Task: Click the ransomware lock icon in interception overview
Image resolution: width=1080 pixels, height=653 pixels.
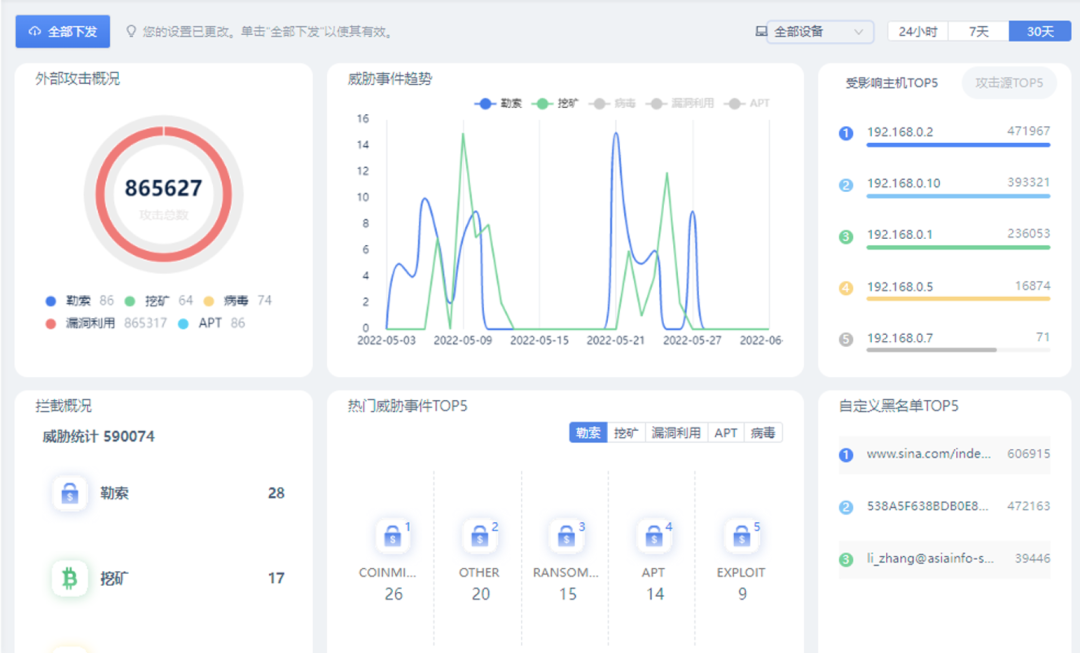Action: (70, 493)
